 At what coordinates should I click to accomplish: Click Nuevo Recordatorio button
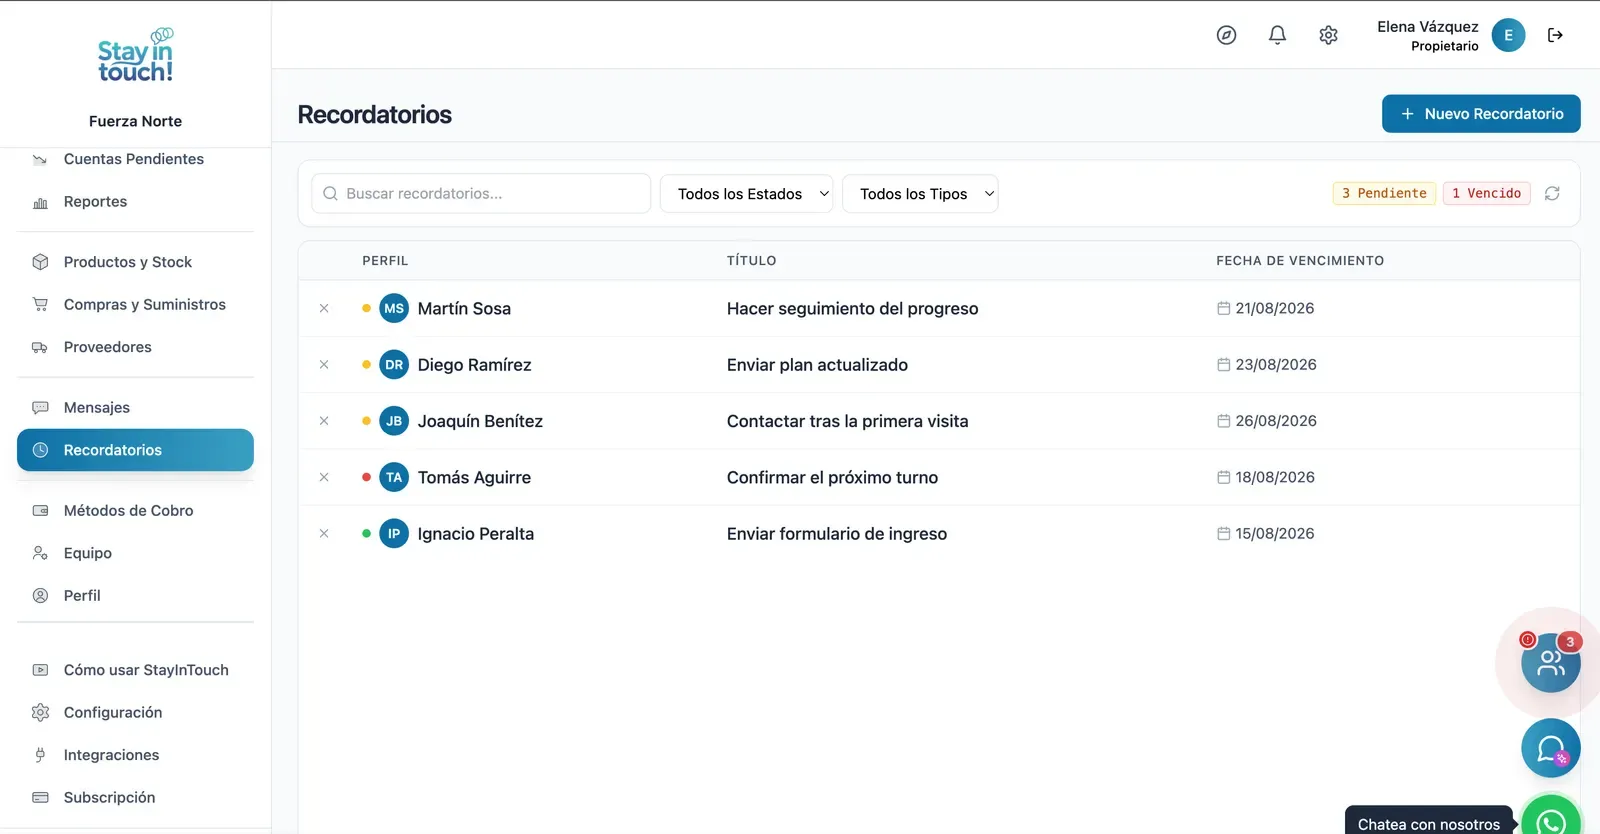tap(1481, 114)
